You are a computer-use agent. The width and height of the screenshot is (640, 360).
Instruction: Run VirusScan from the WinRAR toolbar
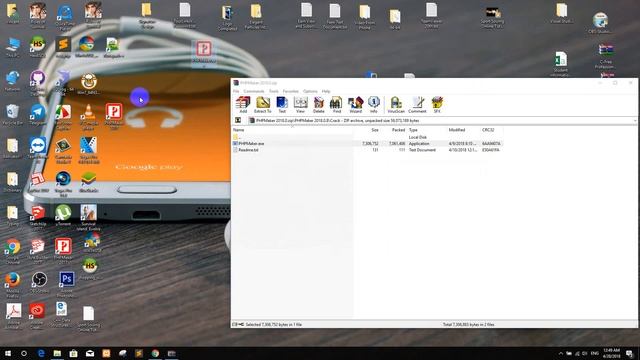coord(396,105)
